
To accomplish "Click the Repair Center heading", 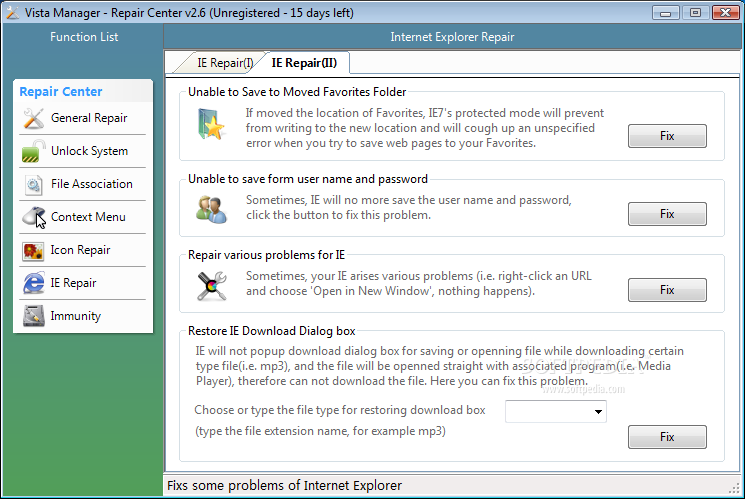I will 61,92.
